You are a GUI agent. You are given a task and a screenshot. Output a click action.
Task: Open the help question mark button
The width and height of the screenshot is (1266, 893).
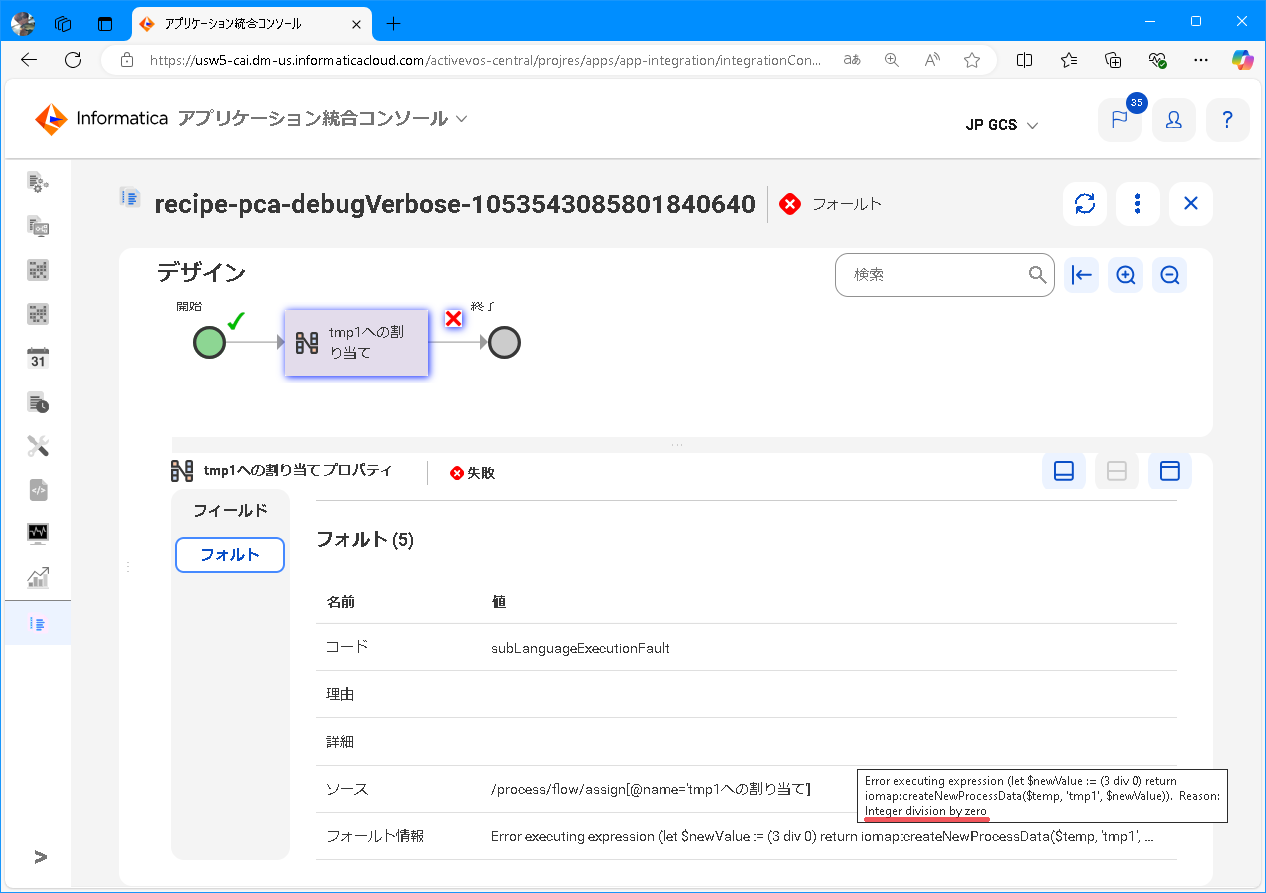coord(1227,120)
